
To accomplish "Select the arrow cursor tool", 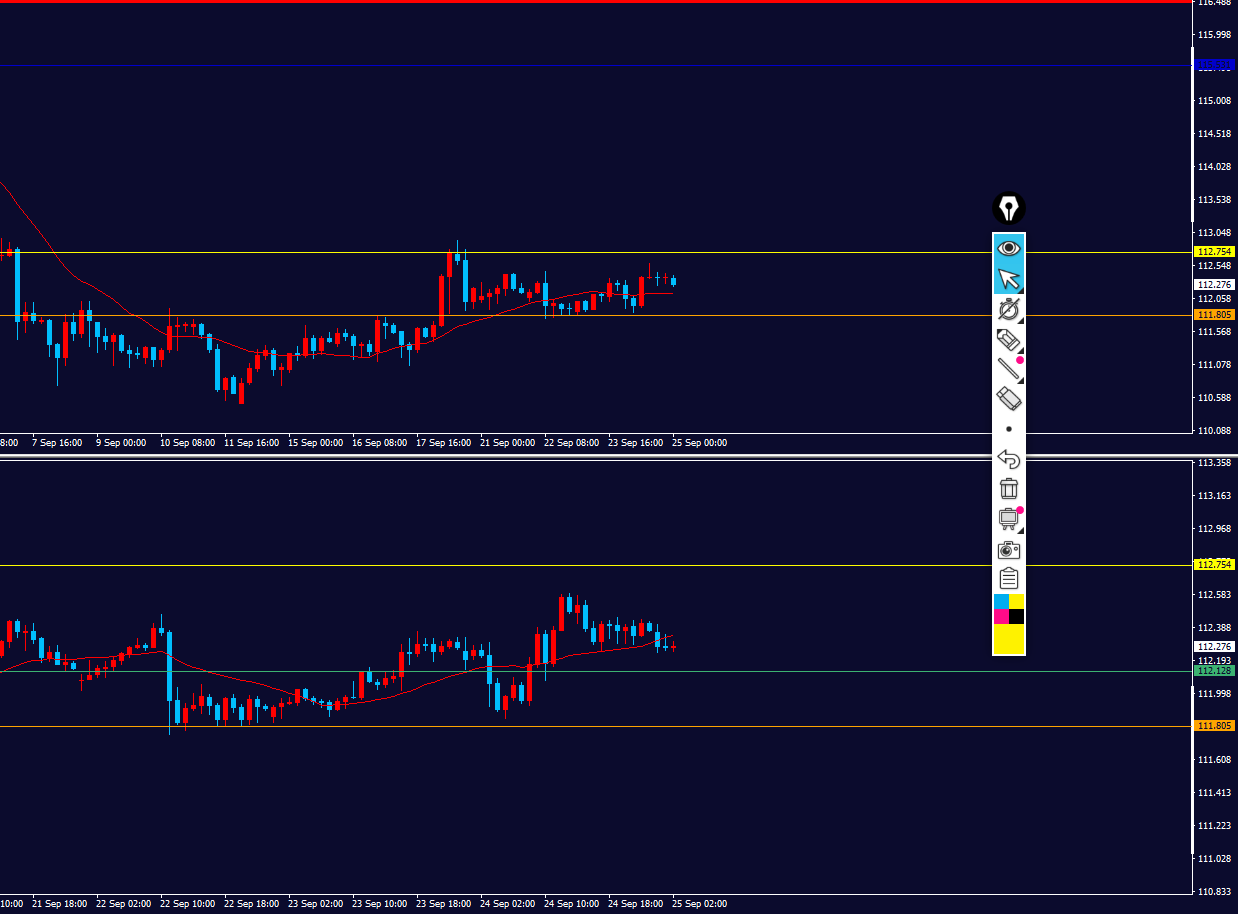I will point(1009,278).
